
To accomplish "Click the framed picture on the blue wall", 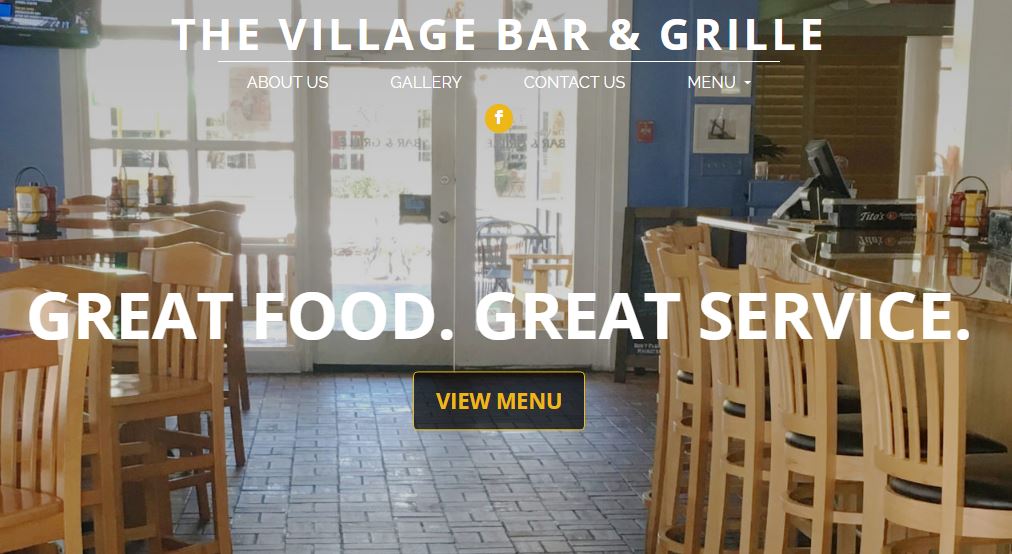I will [722, 128].
